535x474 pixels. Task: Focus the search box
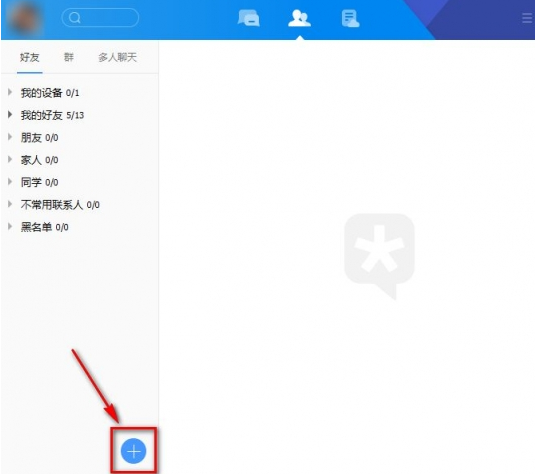coord(100,17)
